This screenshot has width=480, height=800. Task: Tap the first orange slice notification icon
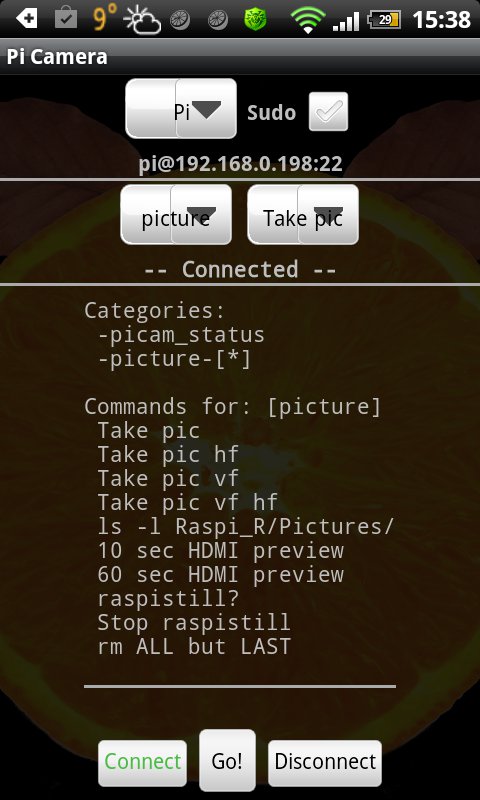[x=180, y=20]
